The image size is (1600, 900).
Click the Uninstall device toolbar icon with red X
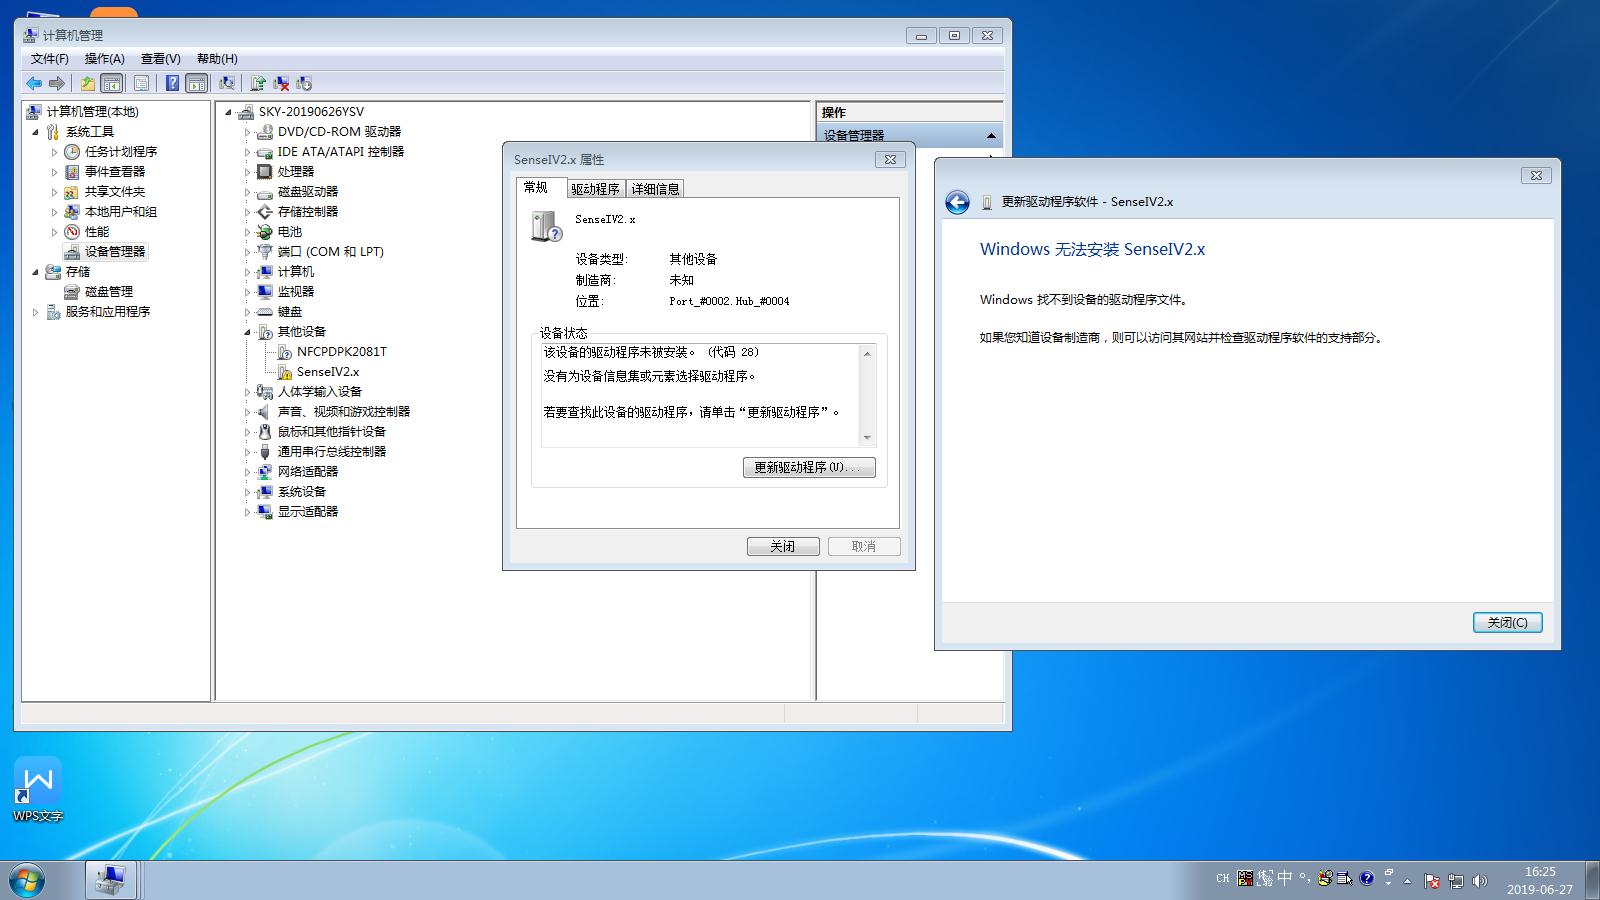pyautogui.click(x=281, y=83)
